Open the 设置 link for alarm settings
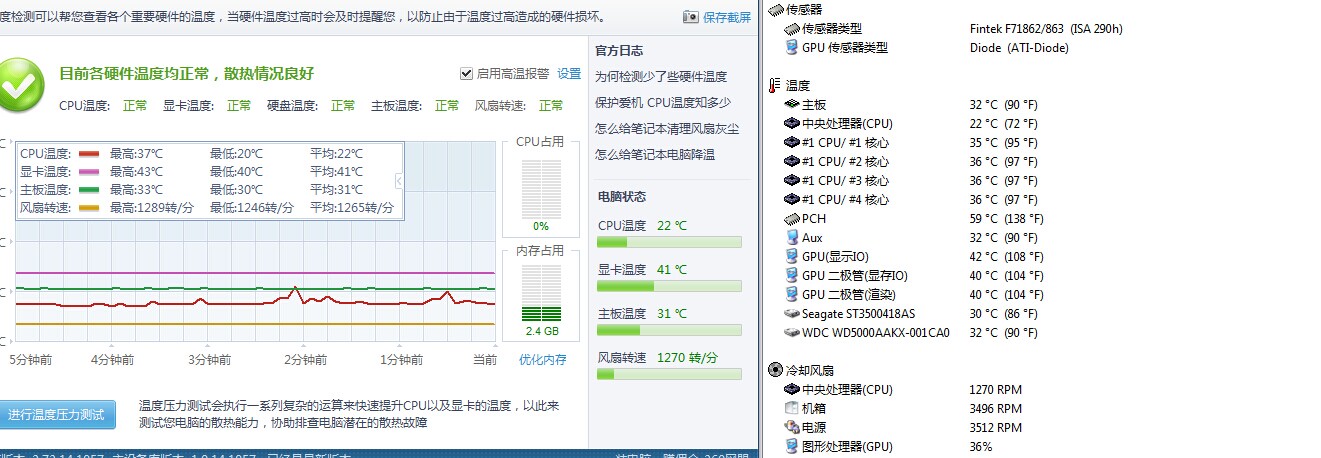 coord(569,73)
